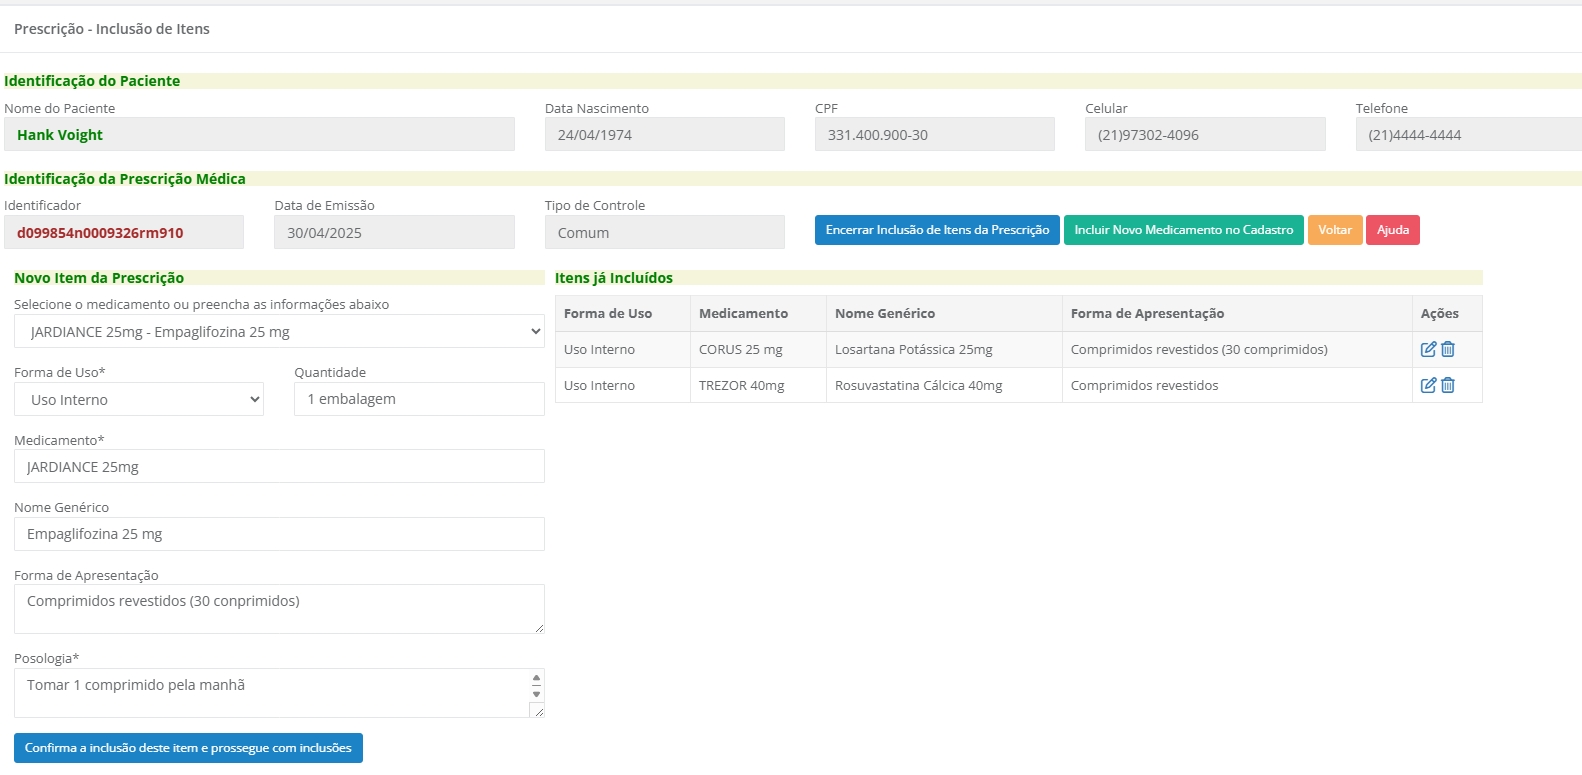Click Uso Interno cell in the CORUS row
The width and height of the screenshot is (1582, 775).
click(x=623, y=349)
